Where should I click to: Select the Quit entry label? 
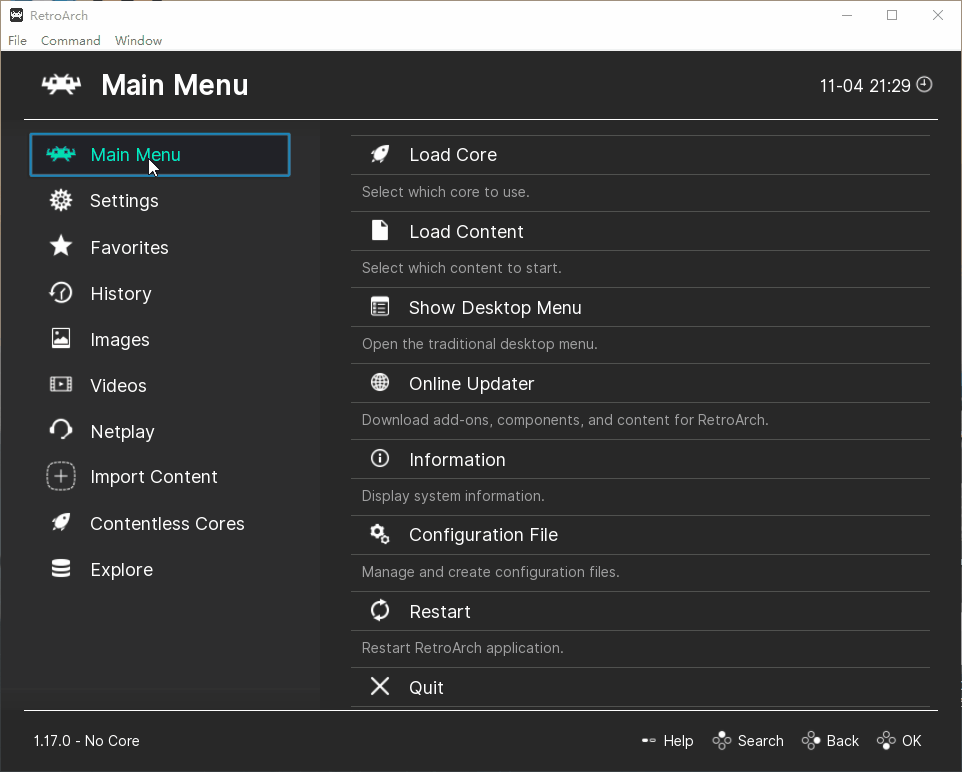pos(426,687)
